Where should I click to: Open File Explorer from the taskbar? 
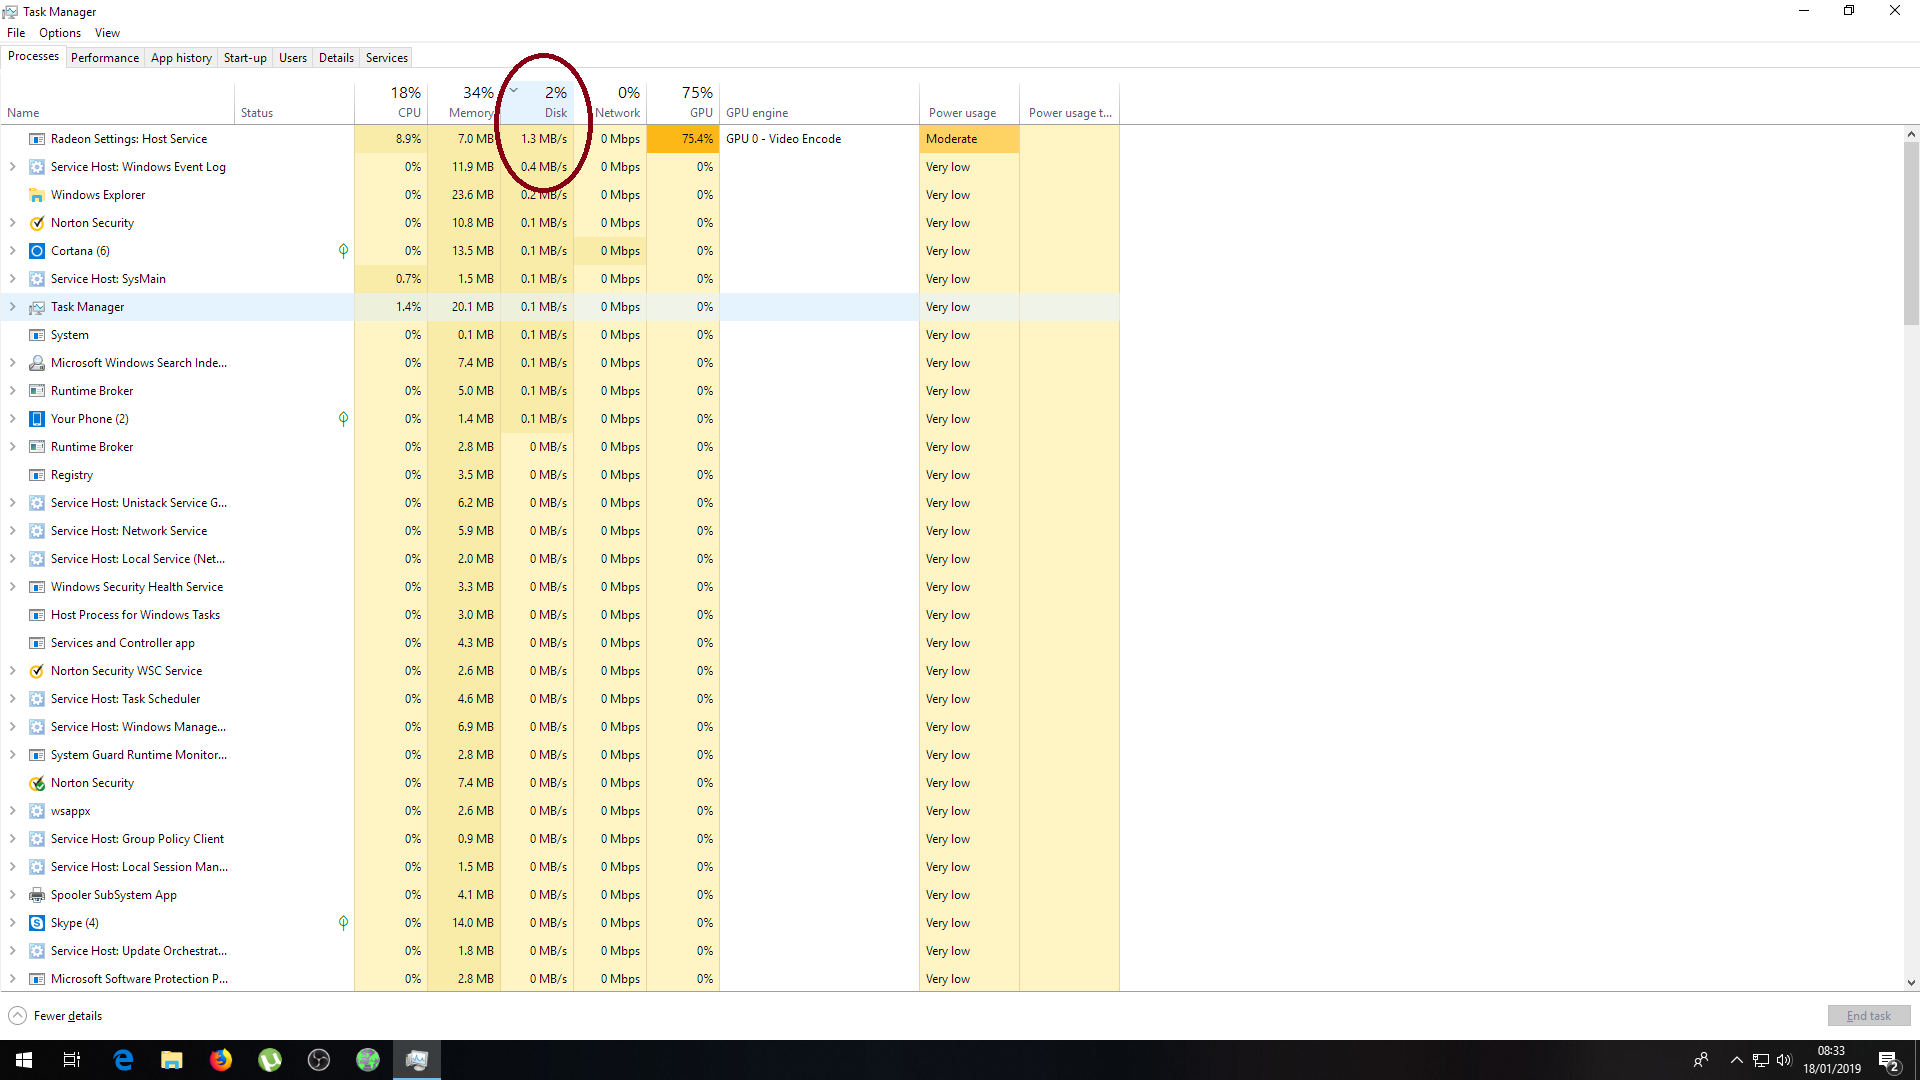click(172, 1060)
